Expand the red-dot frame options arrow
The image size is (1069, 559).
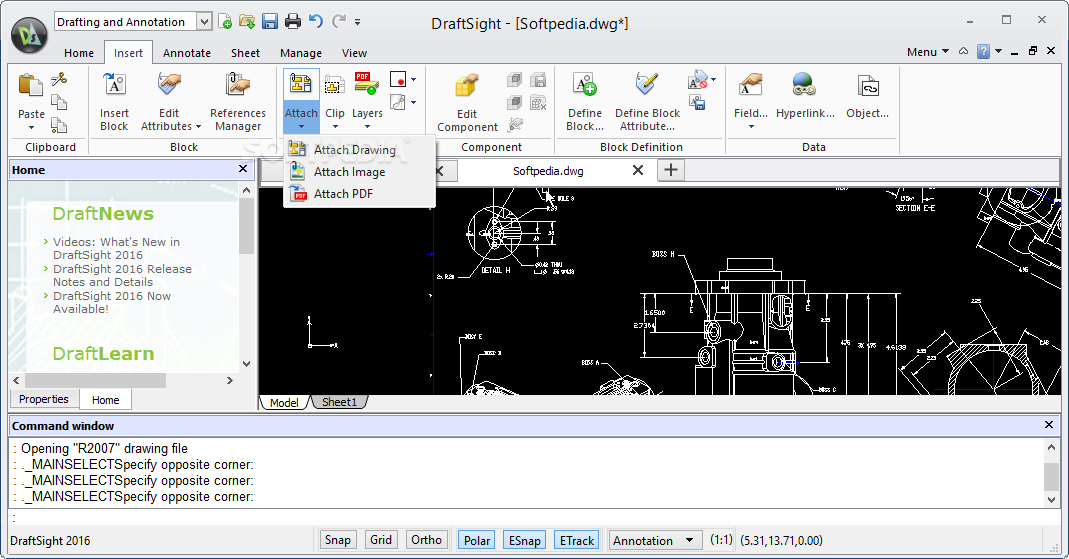pyautogui.click(x=413, y=80)
